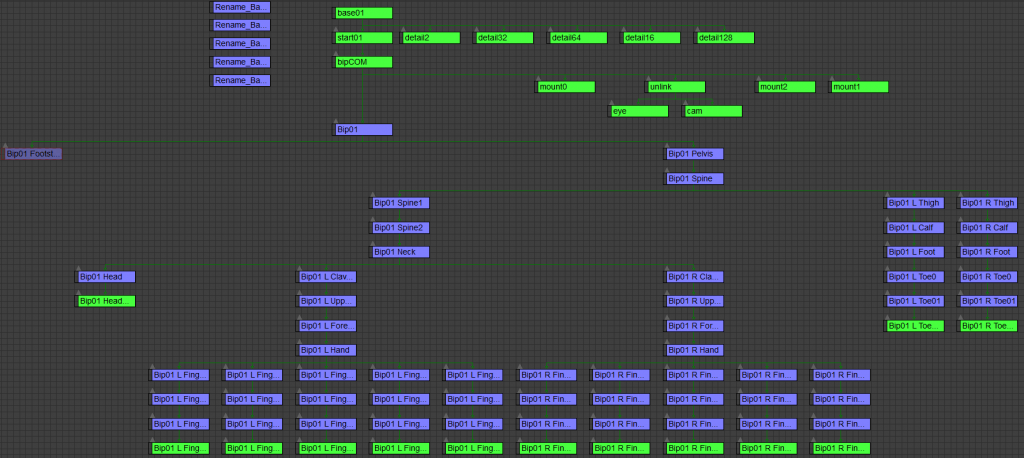Choose the mount0 node
The image size is (1024, 458).
tap(567, 87)
